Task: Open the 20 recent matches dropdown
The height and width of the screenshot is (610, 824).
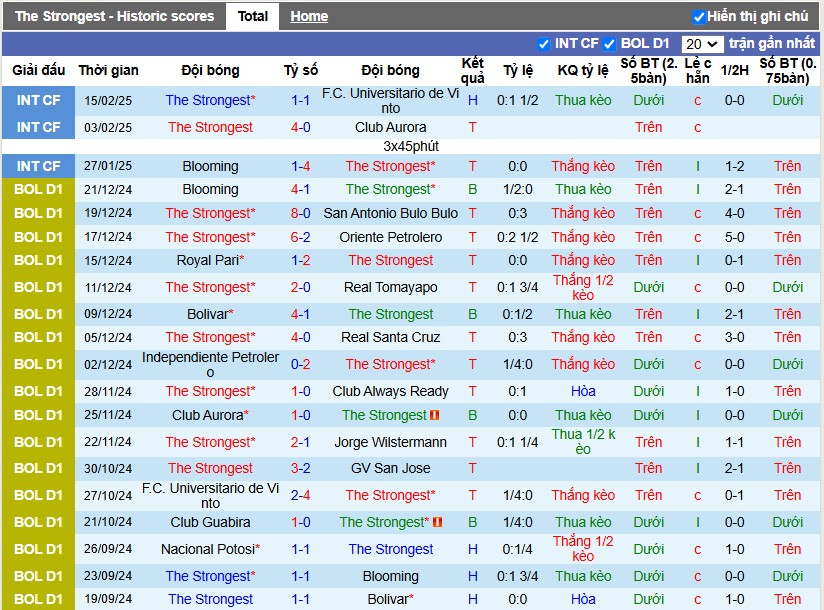Action: 702,44
